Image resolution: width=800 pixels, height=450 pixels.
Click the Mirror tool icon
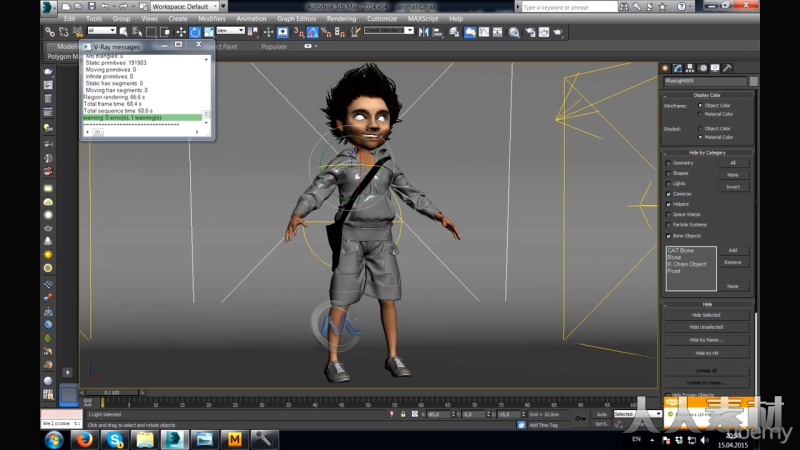pyautogui.click(x=423, y=32)
